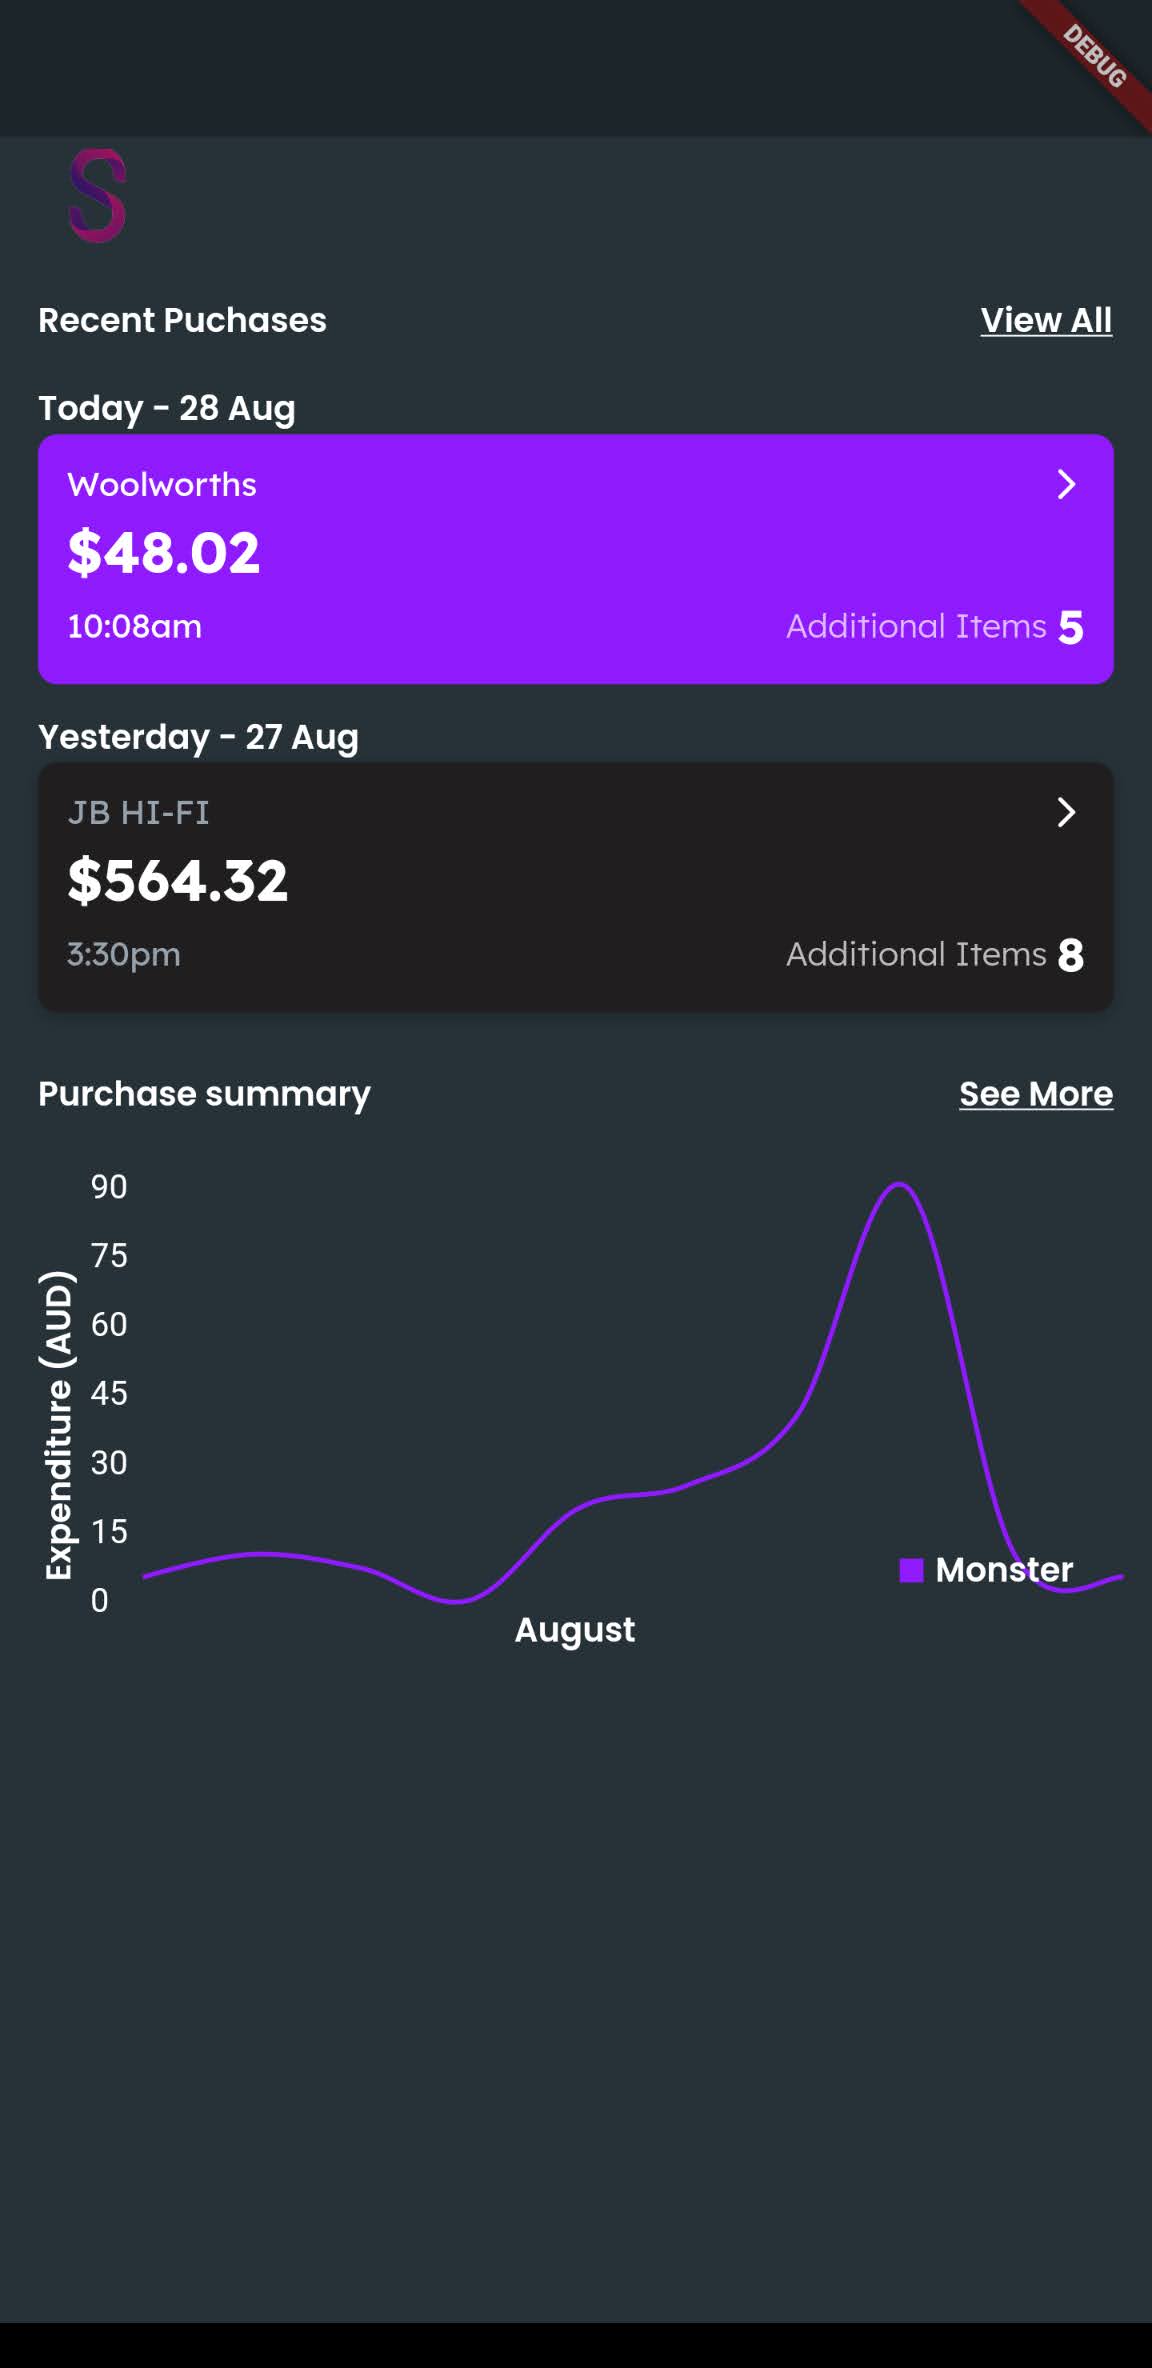Screen dimensions: 1152x2368
Task: Click the Yesterday - 27 Aug date label
Action: pos(198,737)
